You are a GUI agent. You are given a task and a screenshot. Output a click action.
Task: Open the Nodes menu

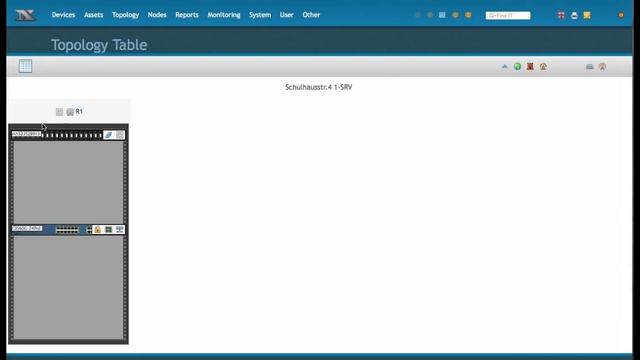pos(157,15)
